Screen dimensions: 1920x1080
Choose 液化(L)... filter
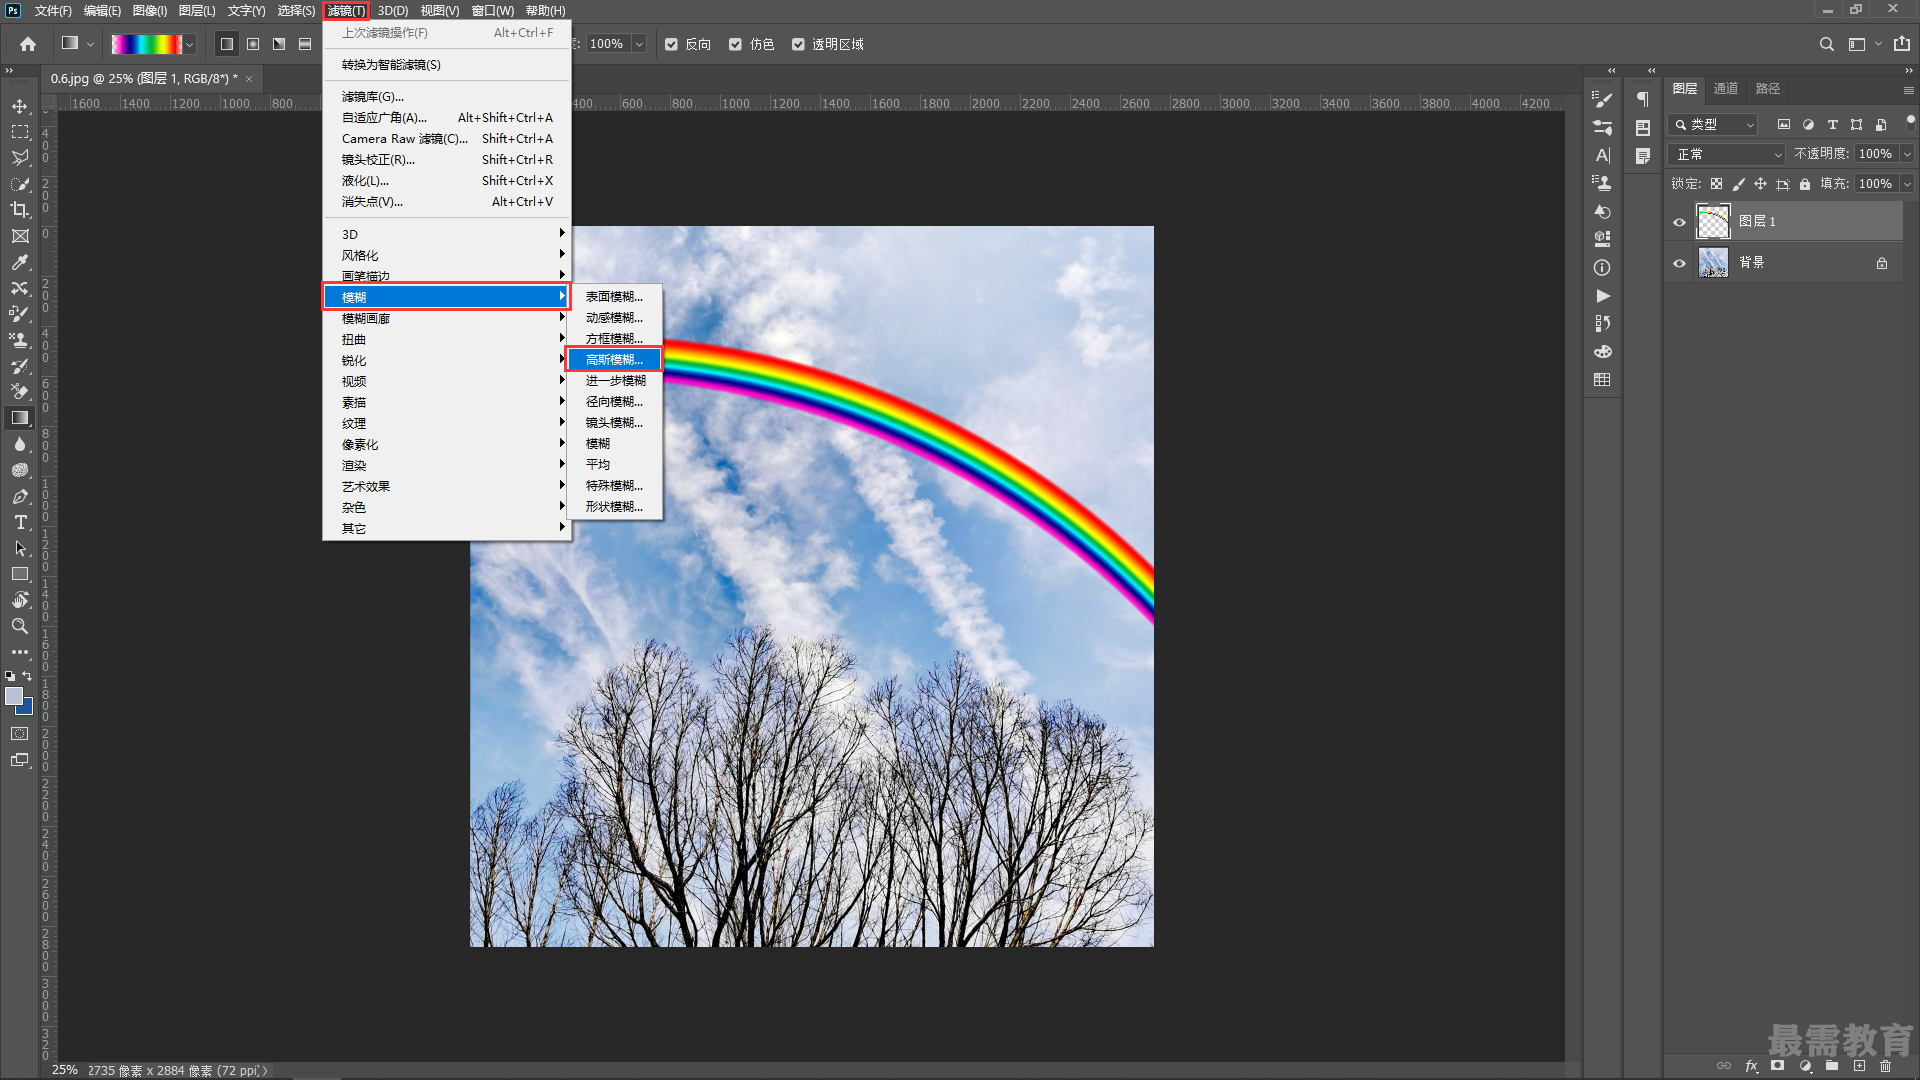pyautogui.click(x=446, y=181)
